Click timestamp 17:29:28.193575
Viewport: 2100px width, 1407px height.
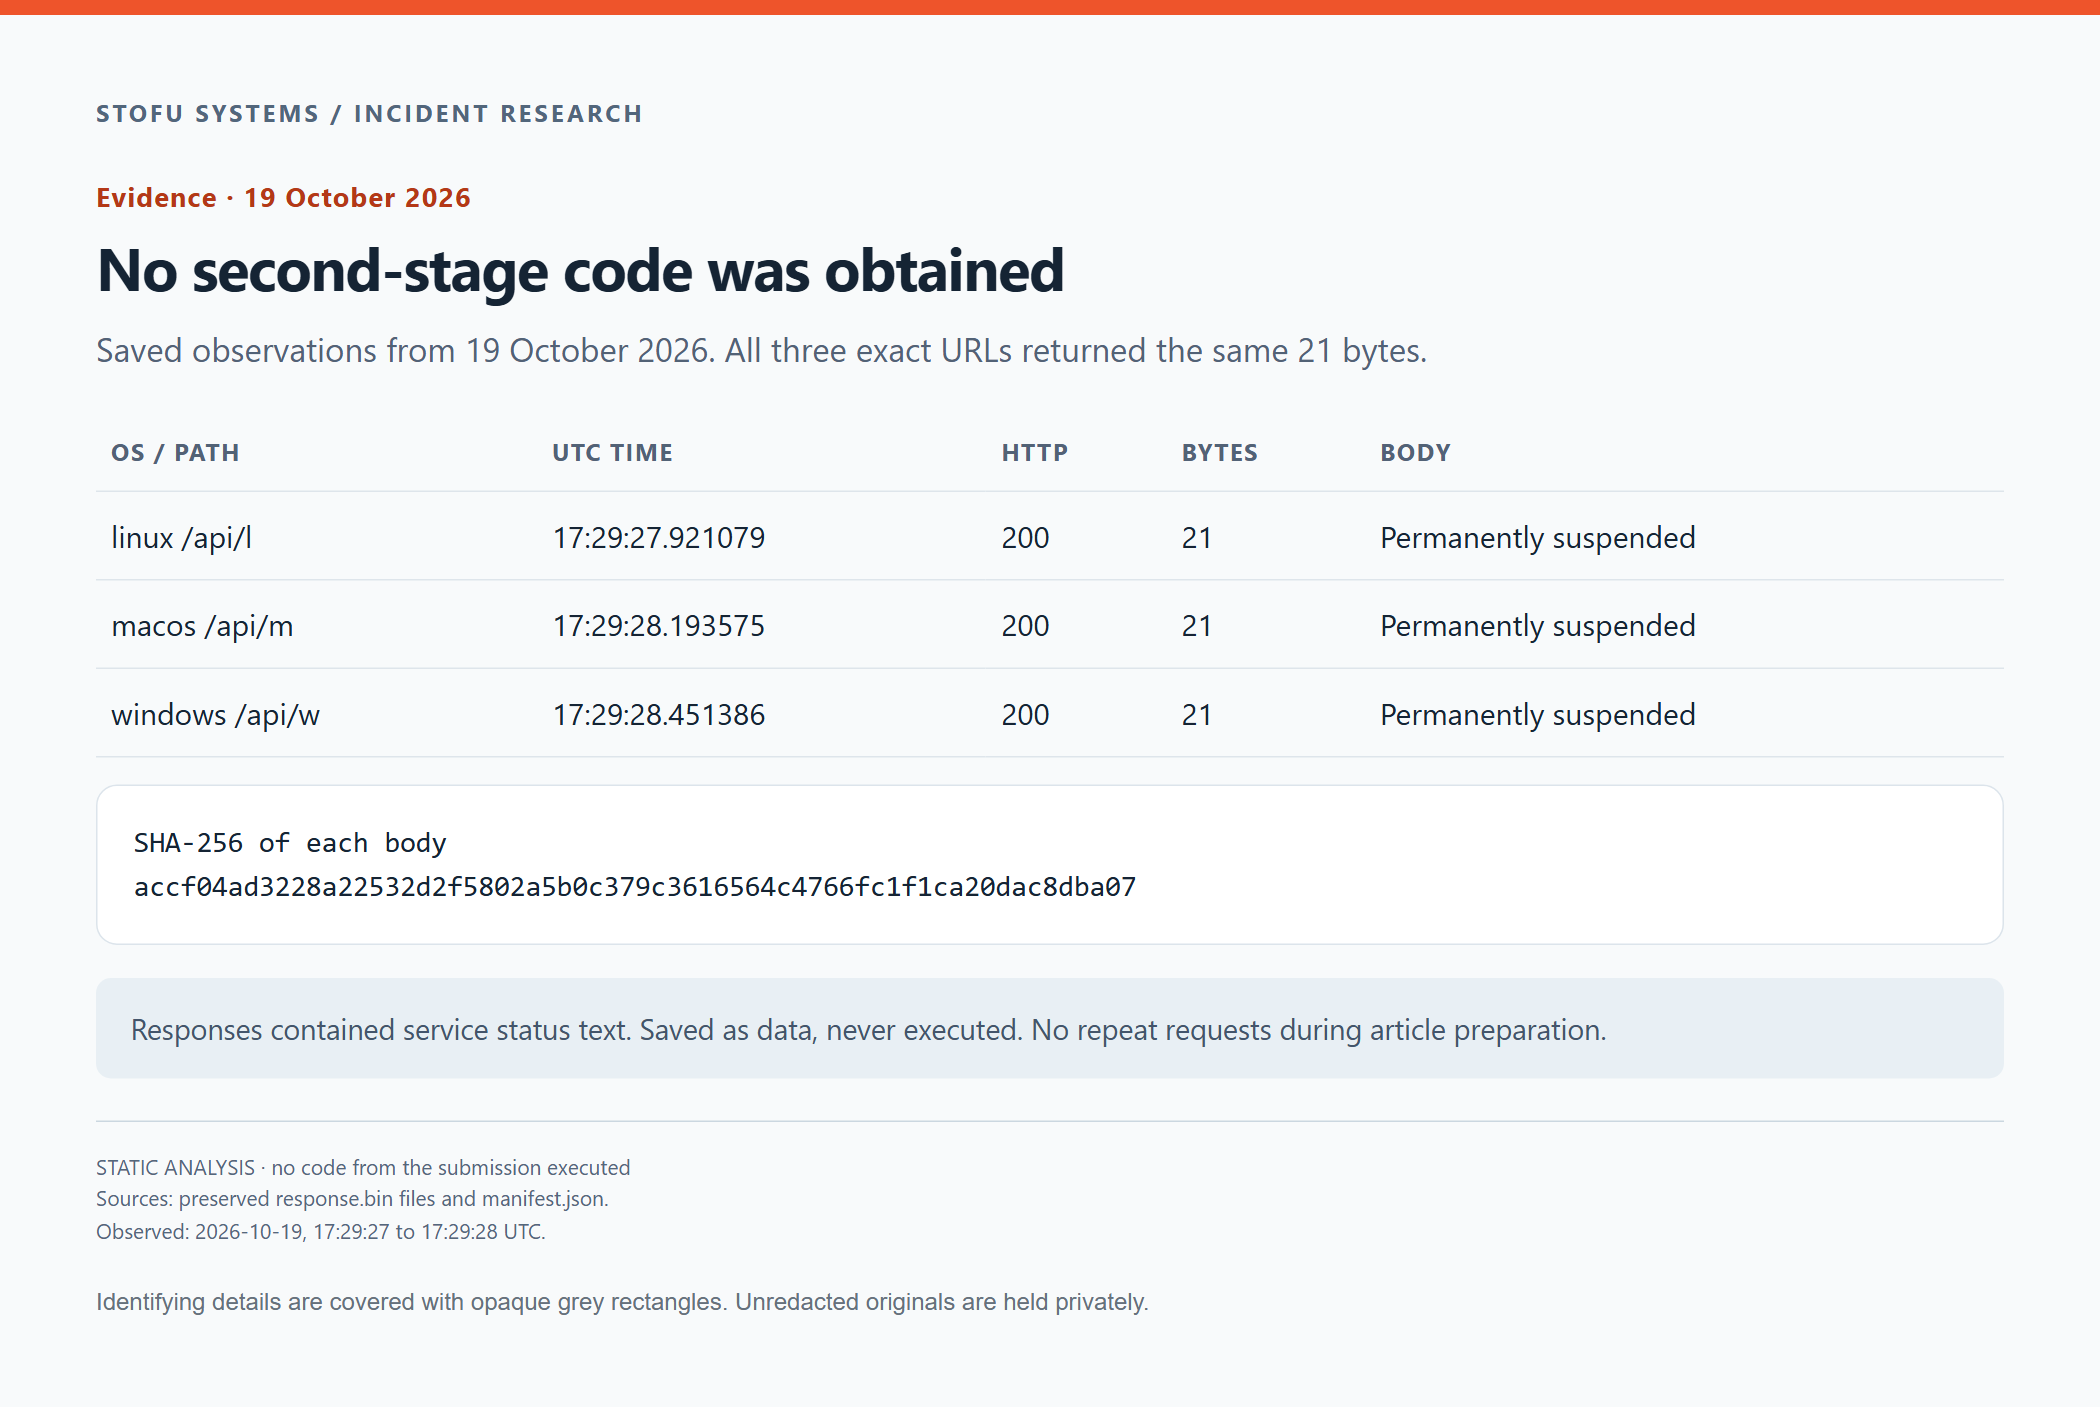(x=658, y=626)
